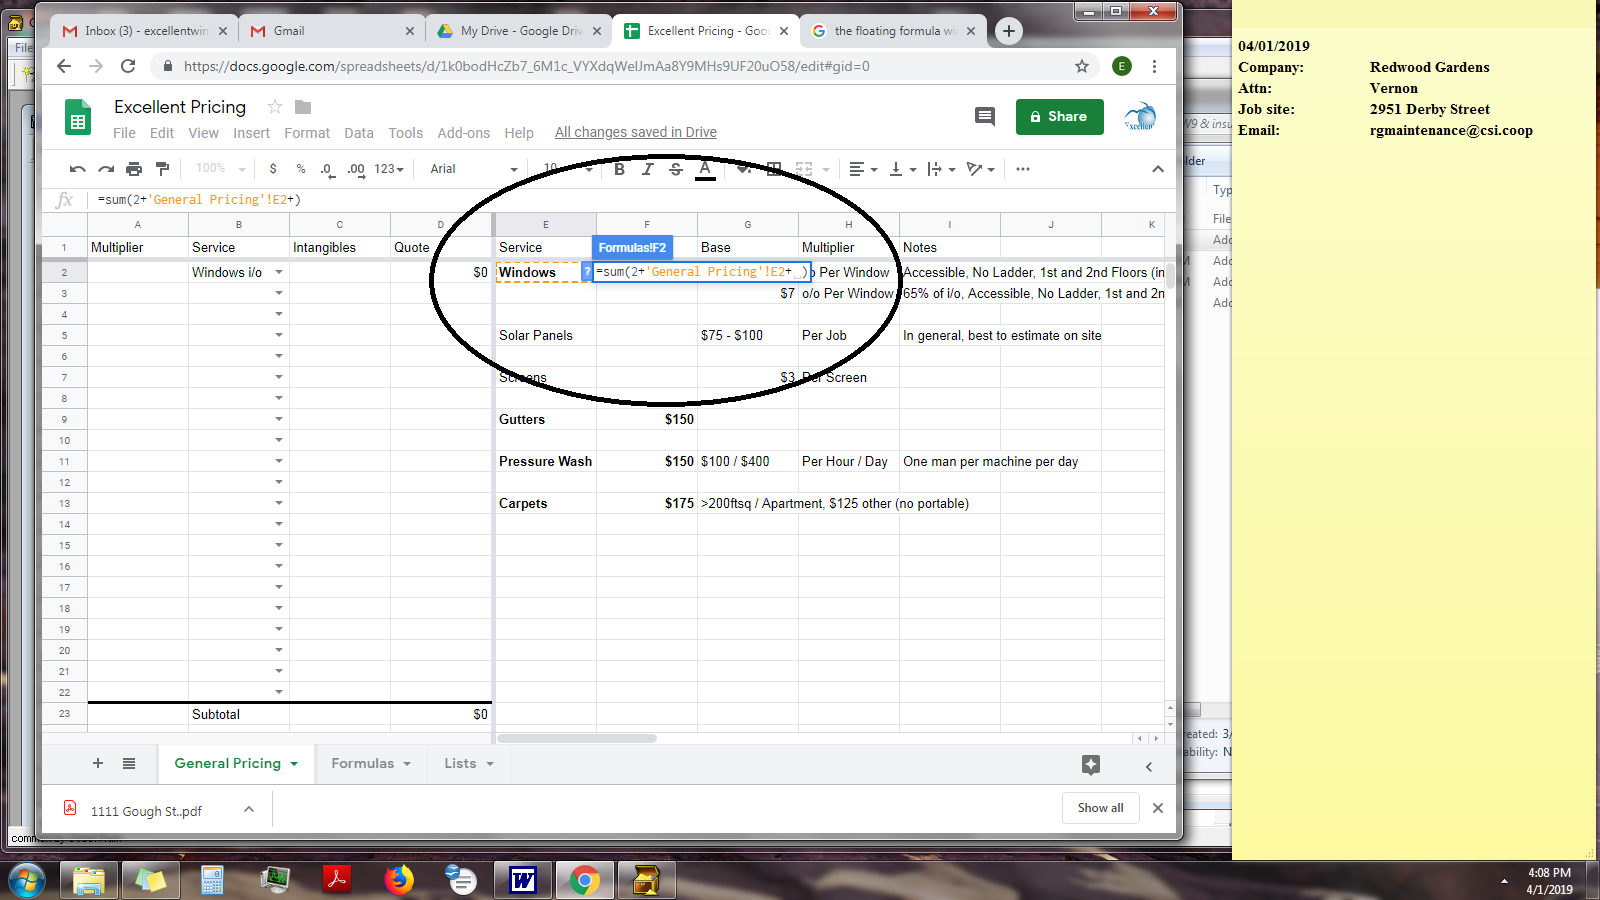Click the horizontal scrollbar of the sheet
1600x900 pixels.
(x=577, y=739)
